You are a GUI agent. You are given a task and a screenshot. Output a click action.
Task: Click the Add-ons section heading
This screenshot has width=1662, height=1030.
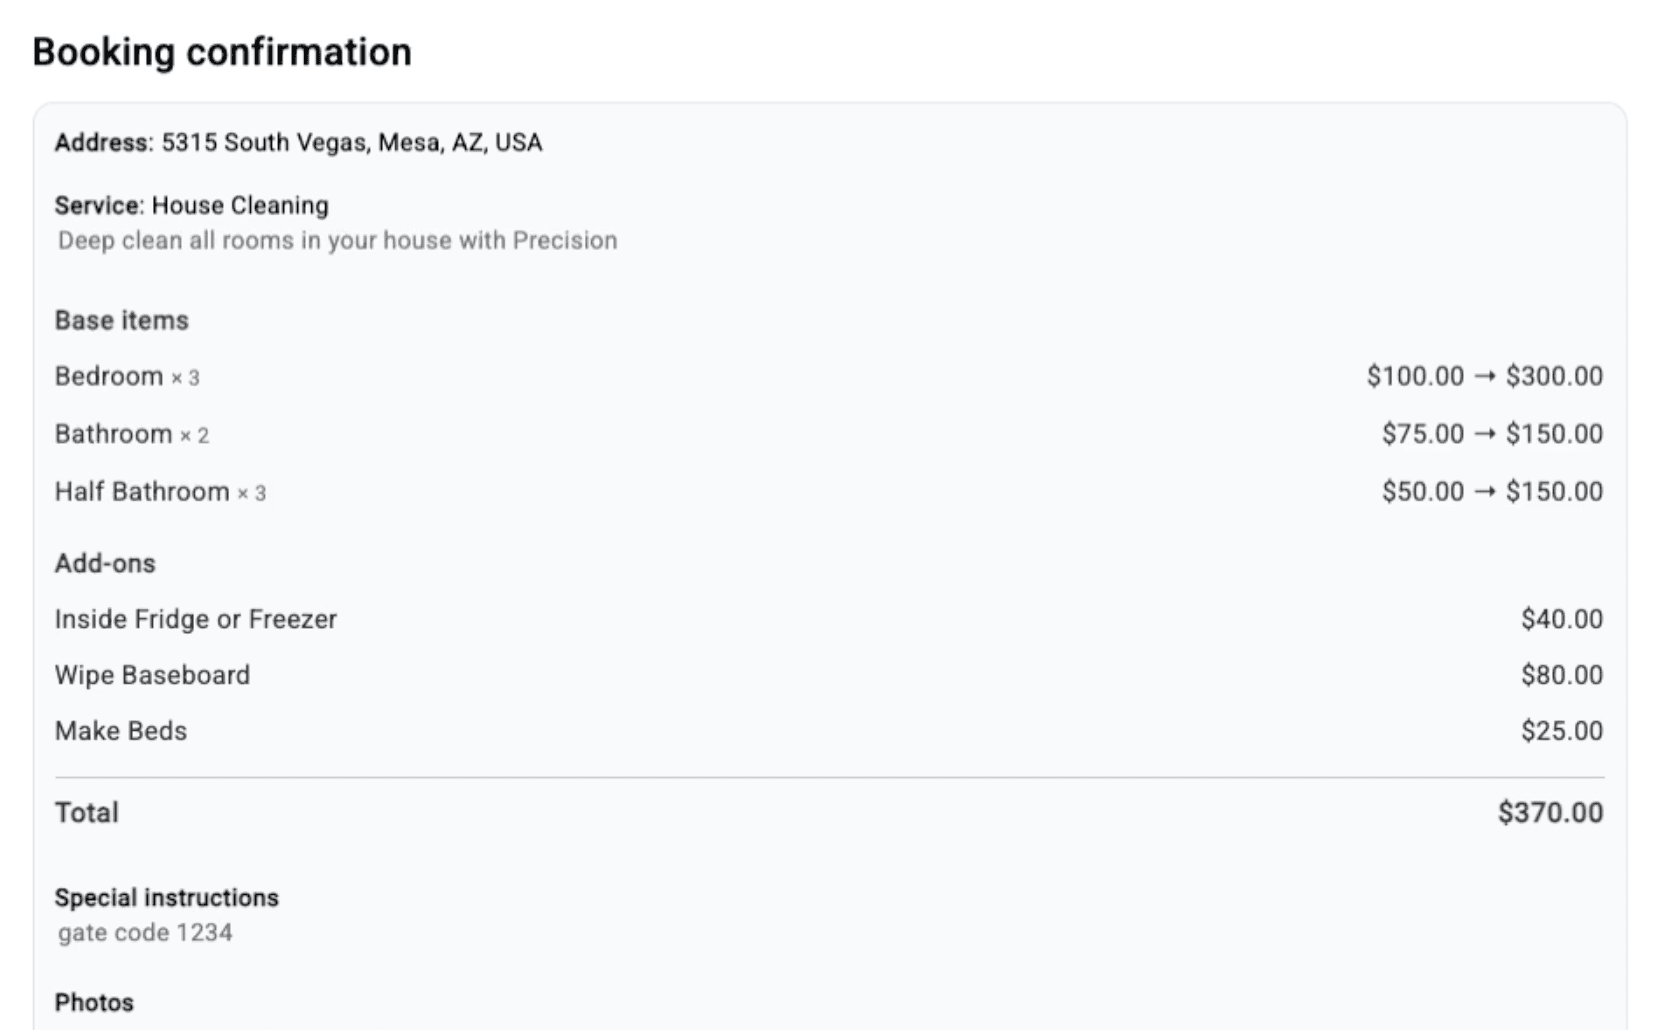[105, 563]
